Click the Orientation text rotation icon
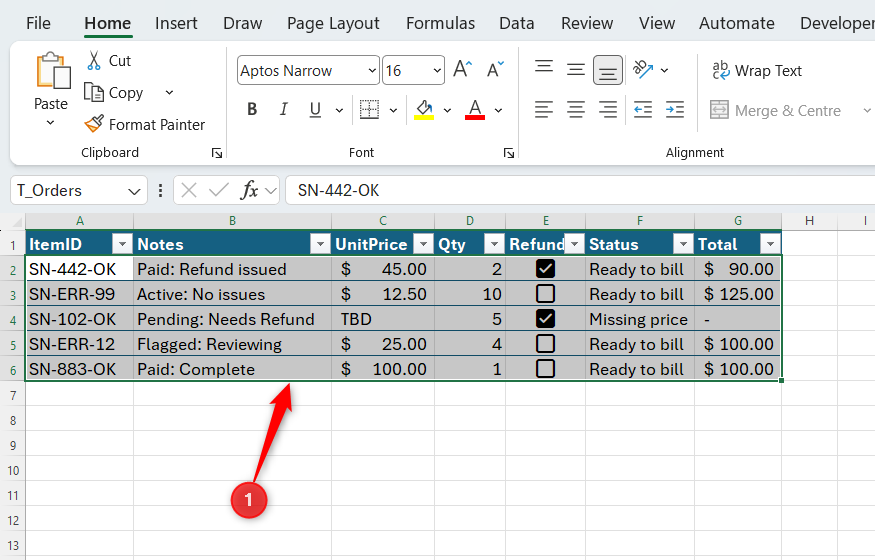Viewport: 875px width, 560px height. (x=643, y=70)
